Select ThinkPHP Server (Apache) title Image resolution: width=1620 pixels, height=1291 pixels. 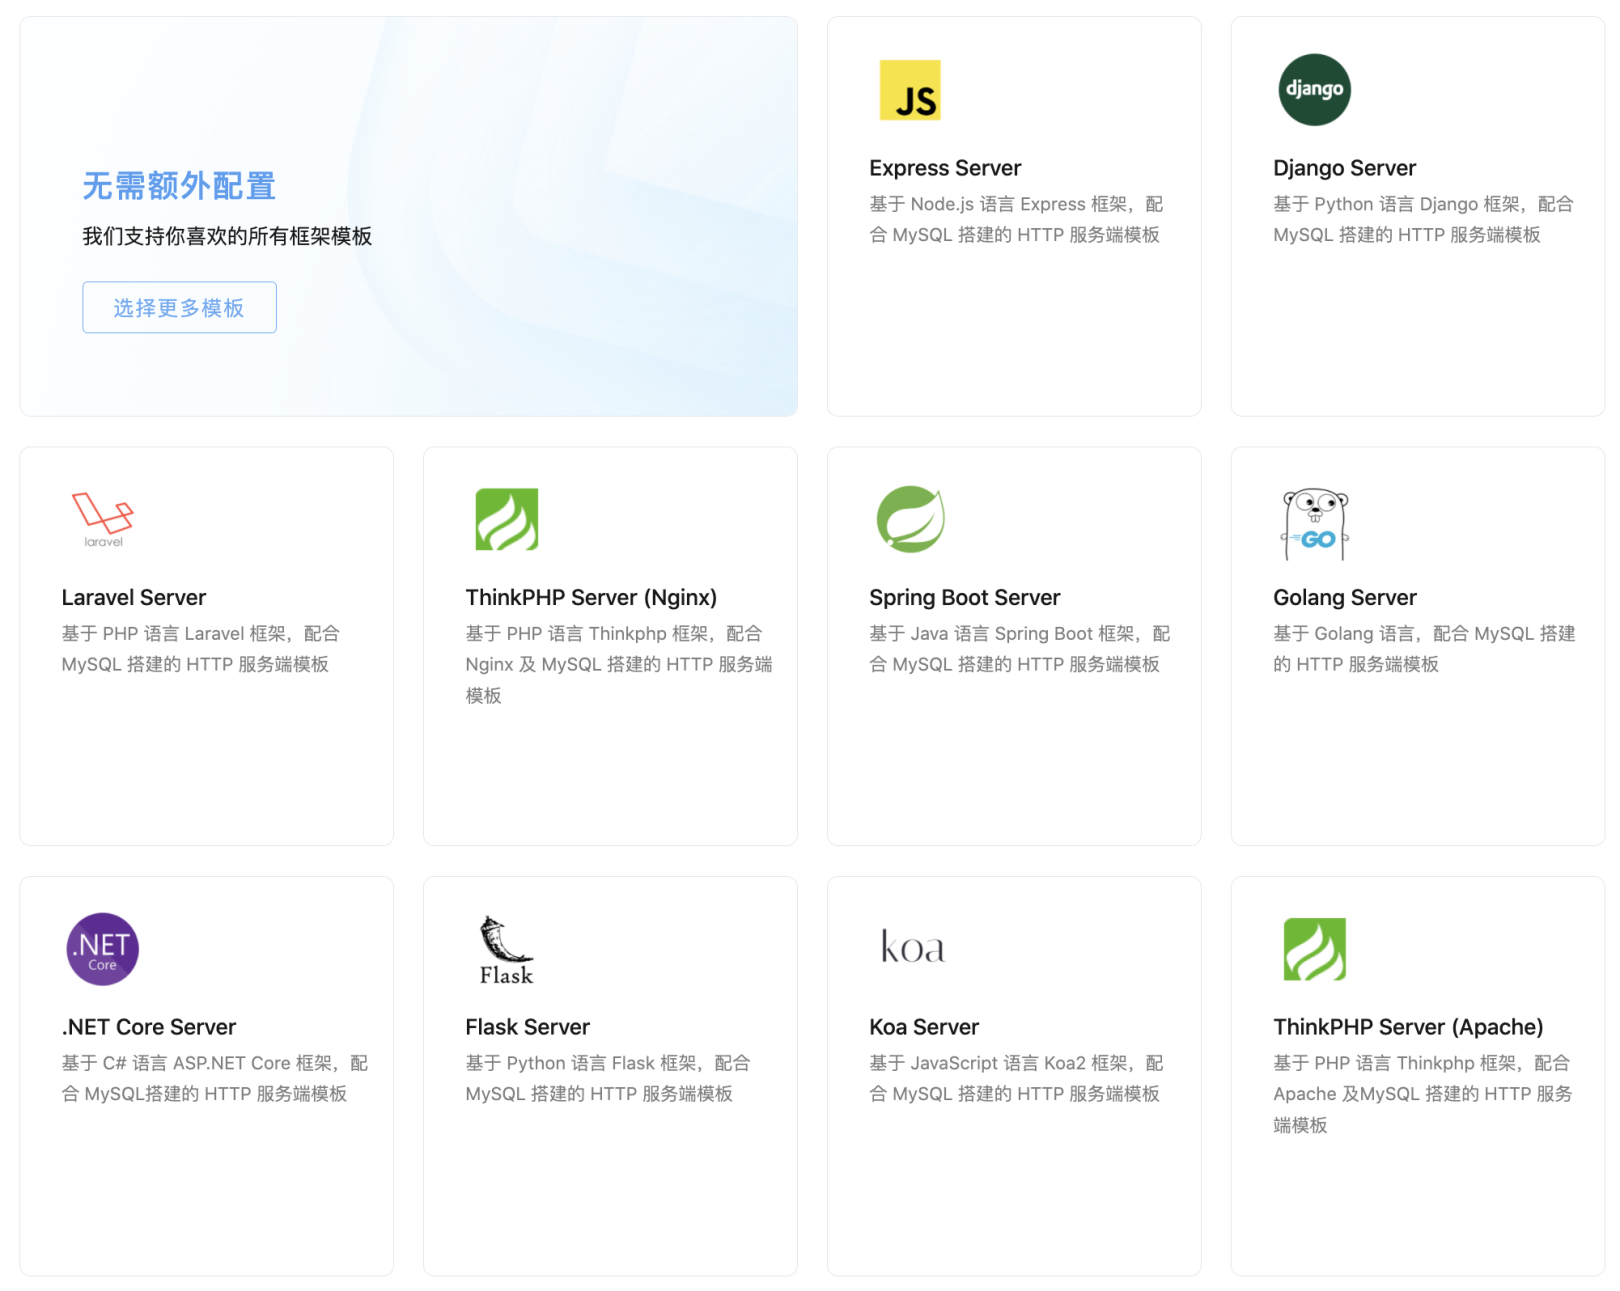(x=1408, y=1027)
